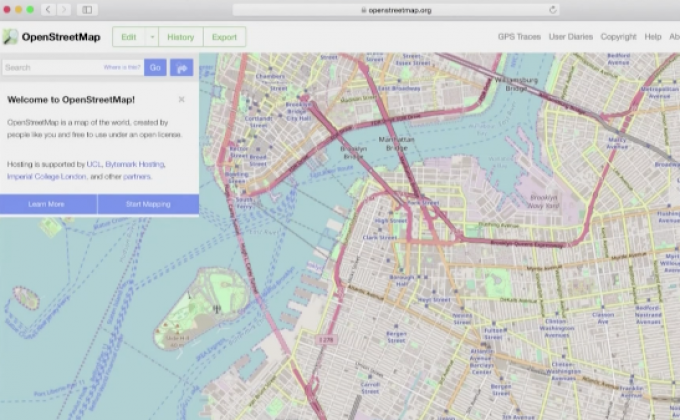Go to User Diaries
The image size is (680, 420).
(570, 37)
